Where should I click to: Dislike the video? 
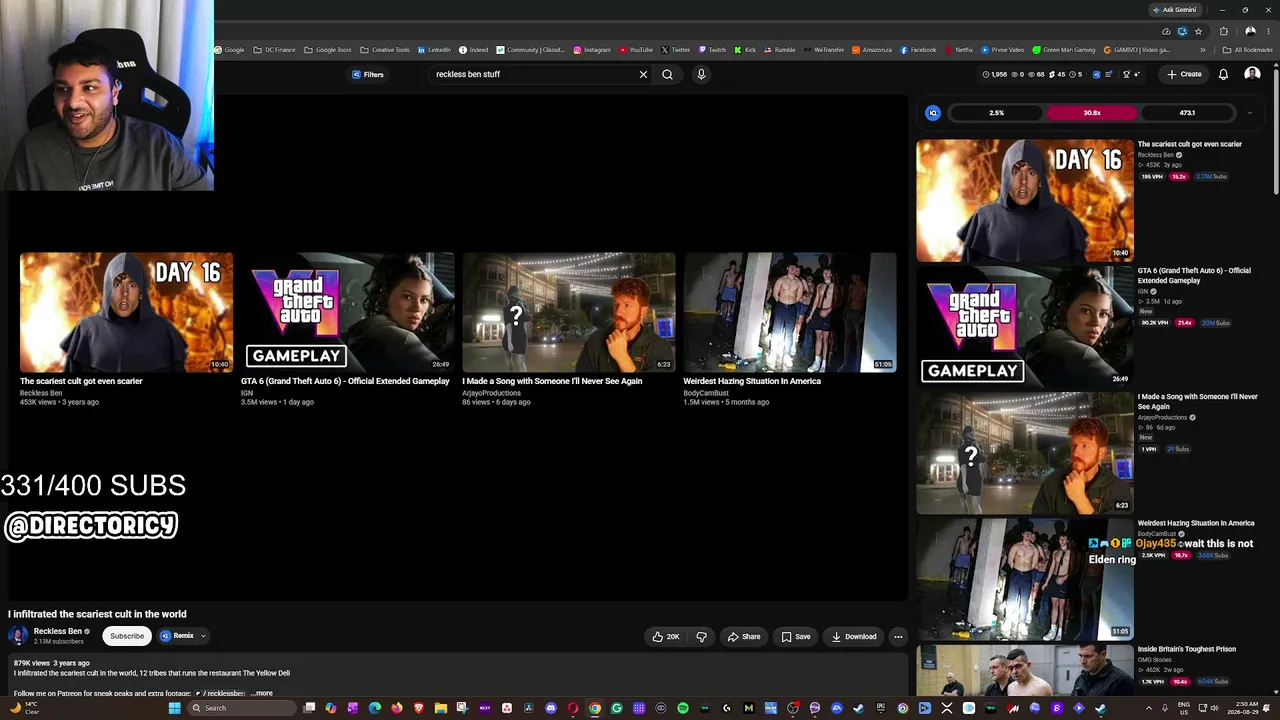coord(701,636)
